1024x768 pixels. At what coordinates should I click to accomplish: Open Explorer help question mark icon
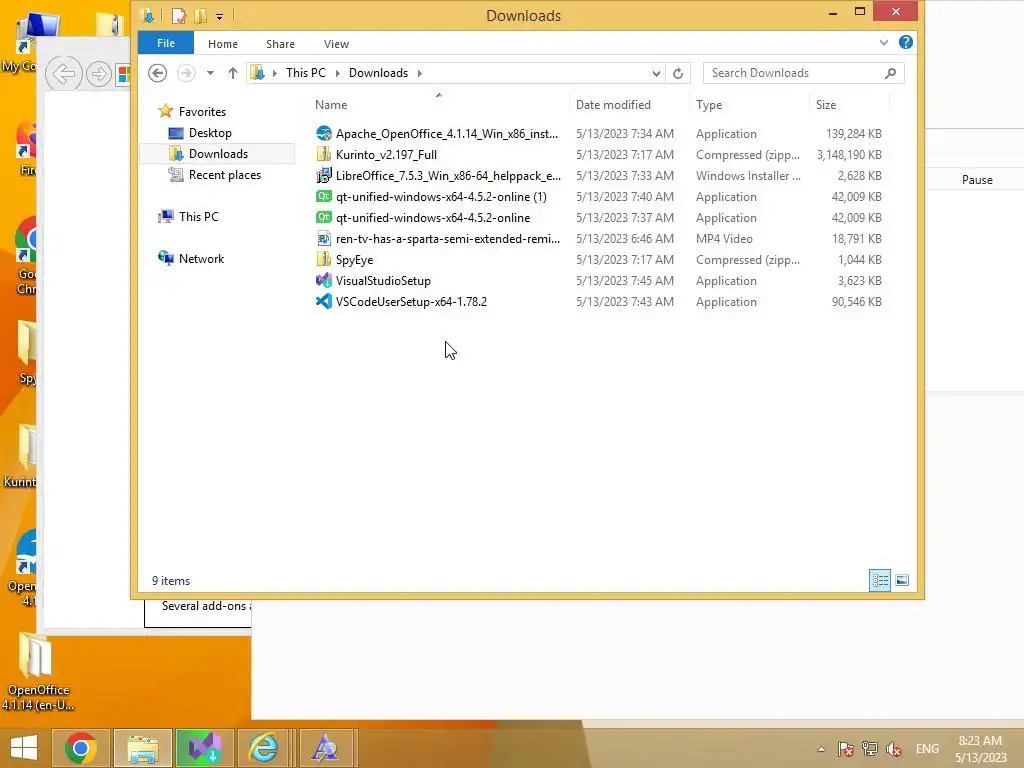pyautogui.click(x=905, y=42)
